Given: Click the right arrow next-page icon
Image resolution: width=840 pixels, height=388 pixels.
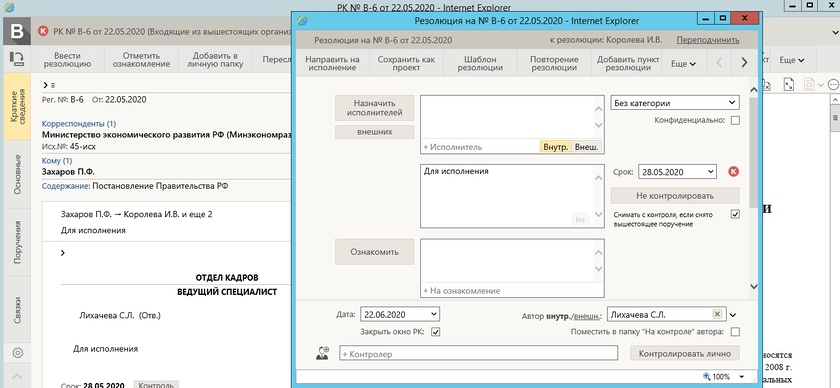Looking at the screenshot, I should [x=744, y=63].
